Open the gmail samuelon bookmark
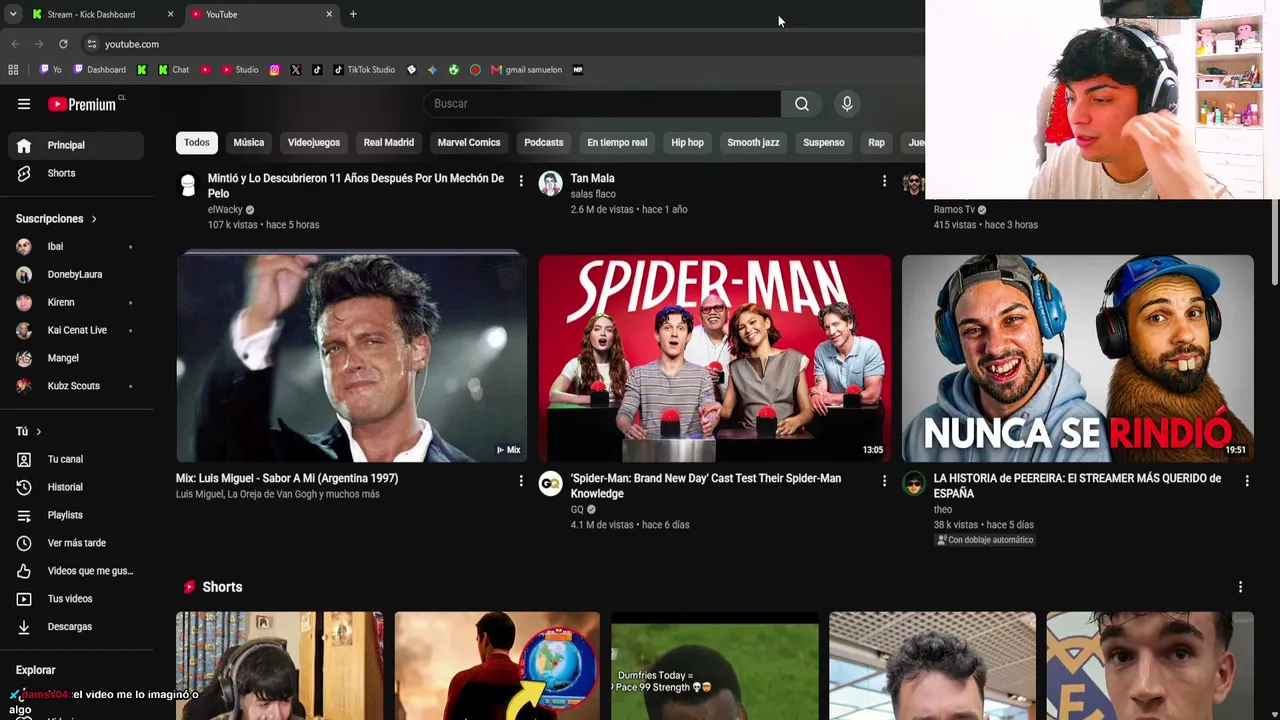1280x720 pixels. (x=527, y=70)
